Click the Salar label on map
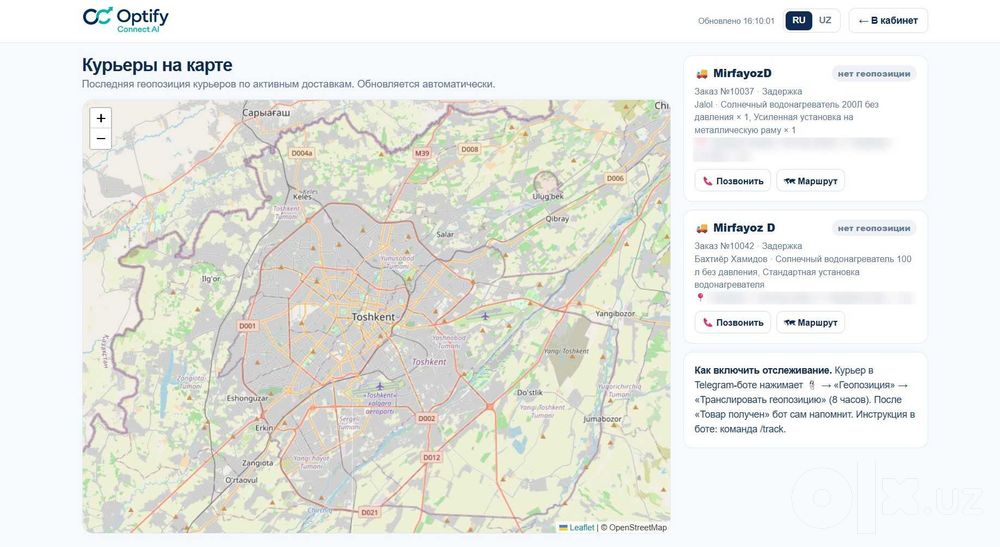This screenshot has width=1000, height=547. tap(445, 235)
